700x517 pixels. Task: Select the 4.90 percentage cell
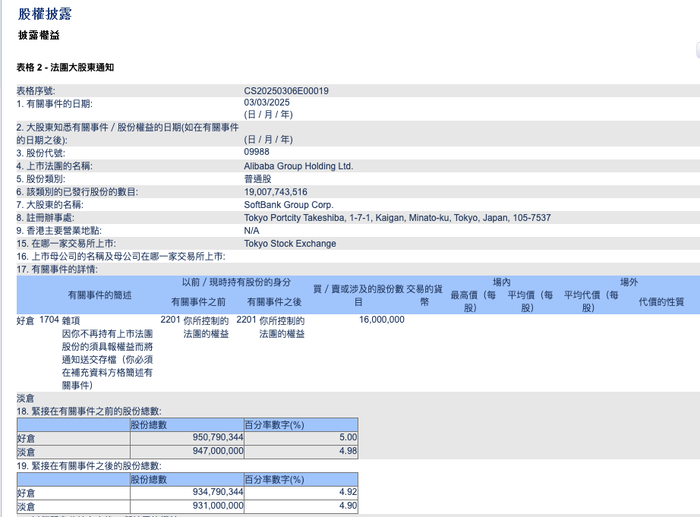(348, 506)
